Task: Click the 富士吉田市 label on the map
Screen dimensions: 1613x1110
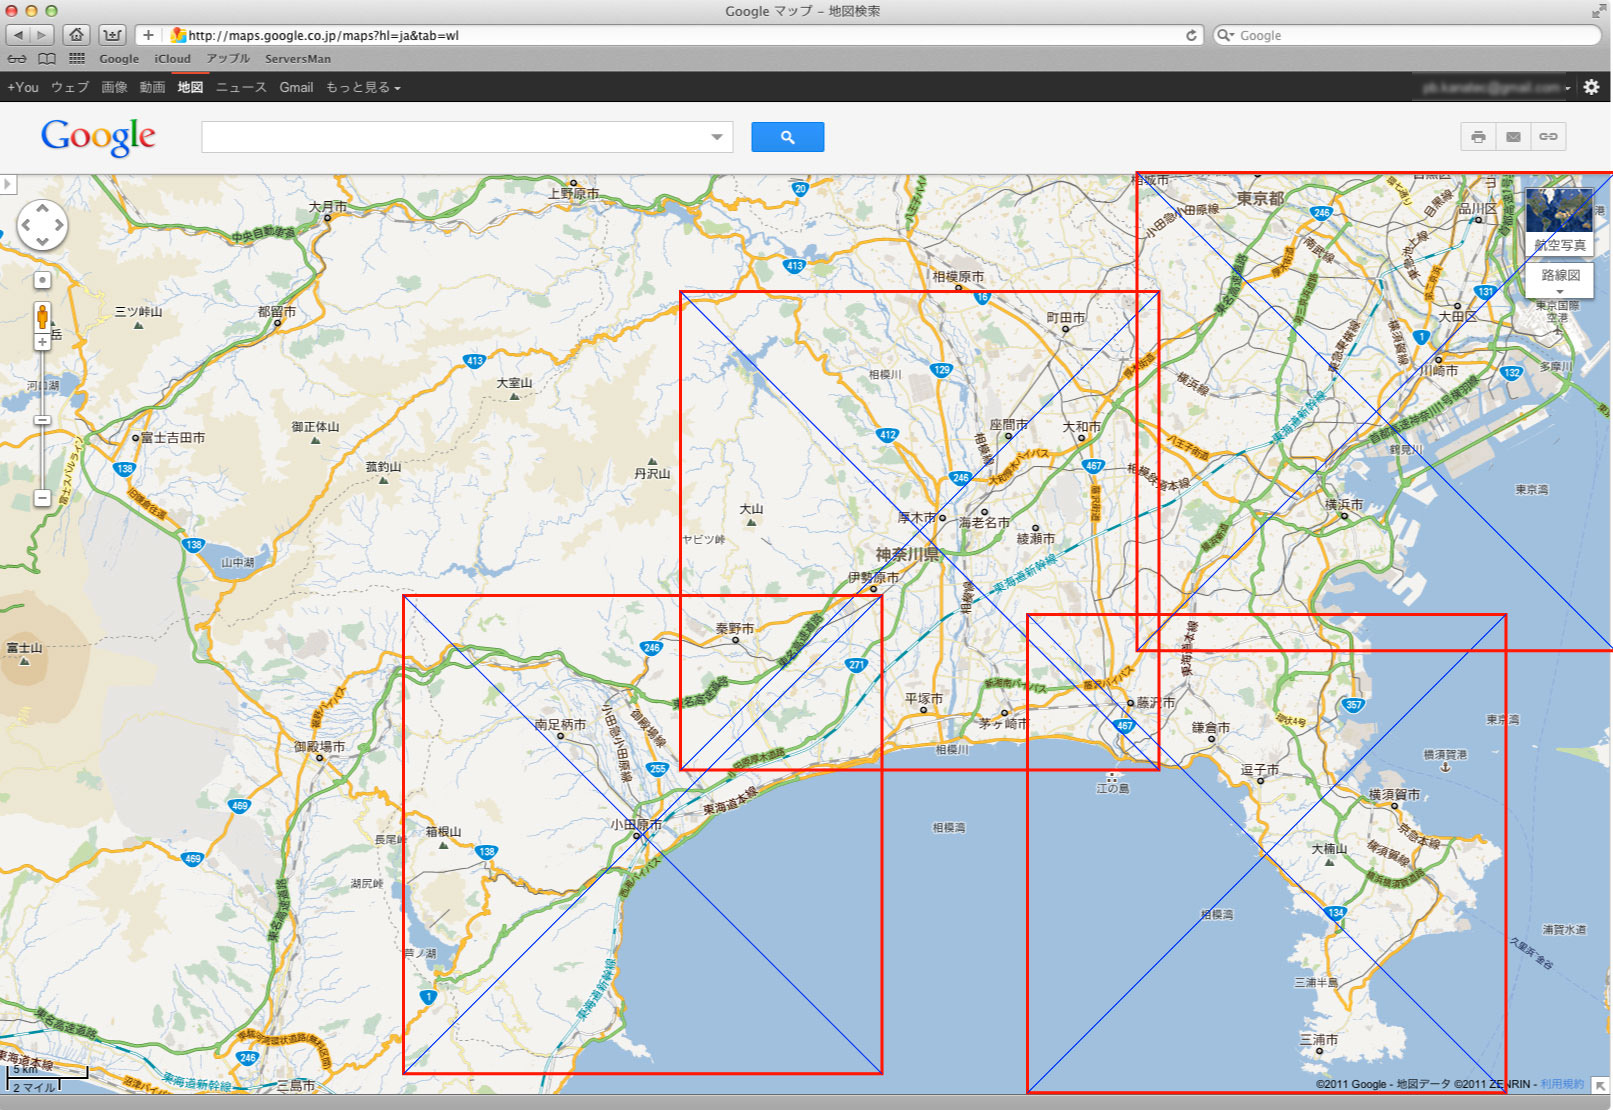Action: pyautogui.click(x=173, y=438)
